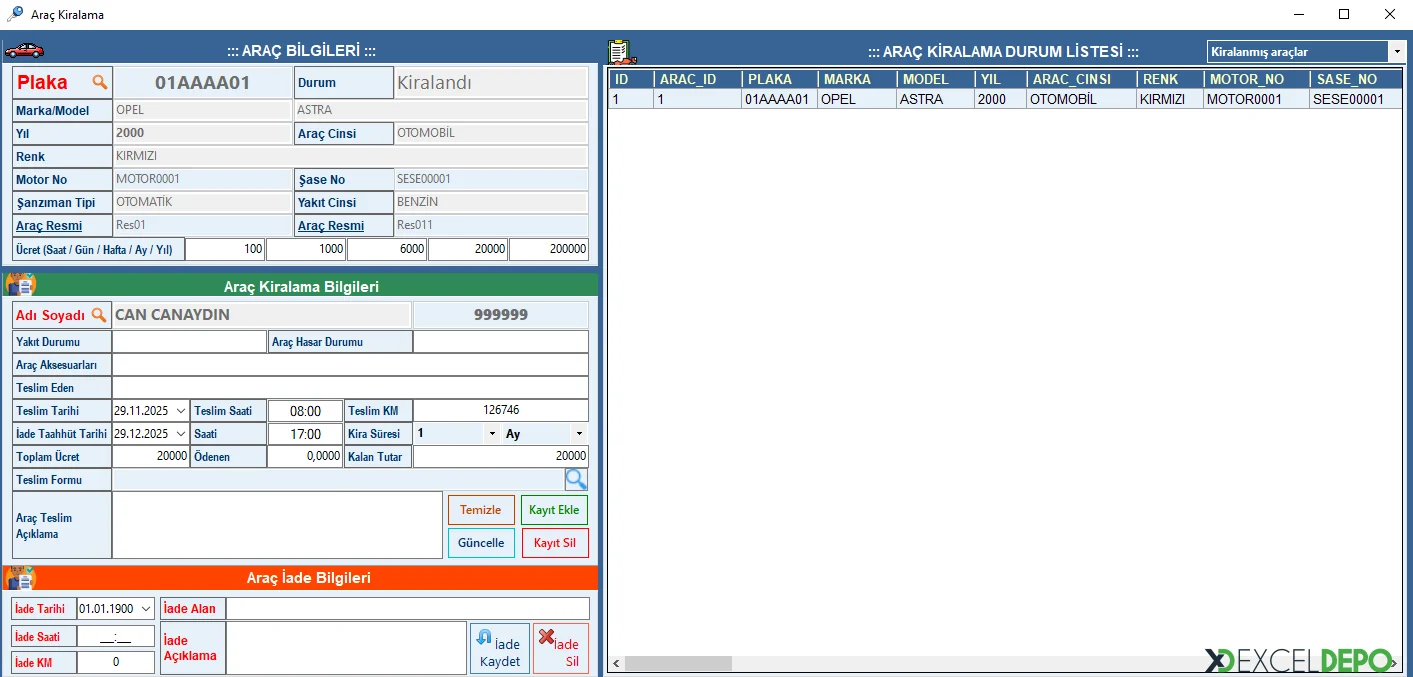The height and width of the screenshot is (677, 1413).
Task: Click the Teslim Formu browse magnifier icon
Action: point(576,480)
